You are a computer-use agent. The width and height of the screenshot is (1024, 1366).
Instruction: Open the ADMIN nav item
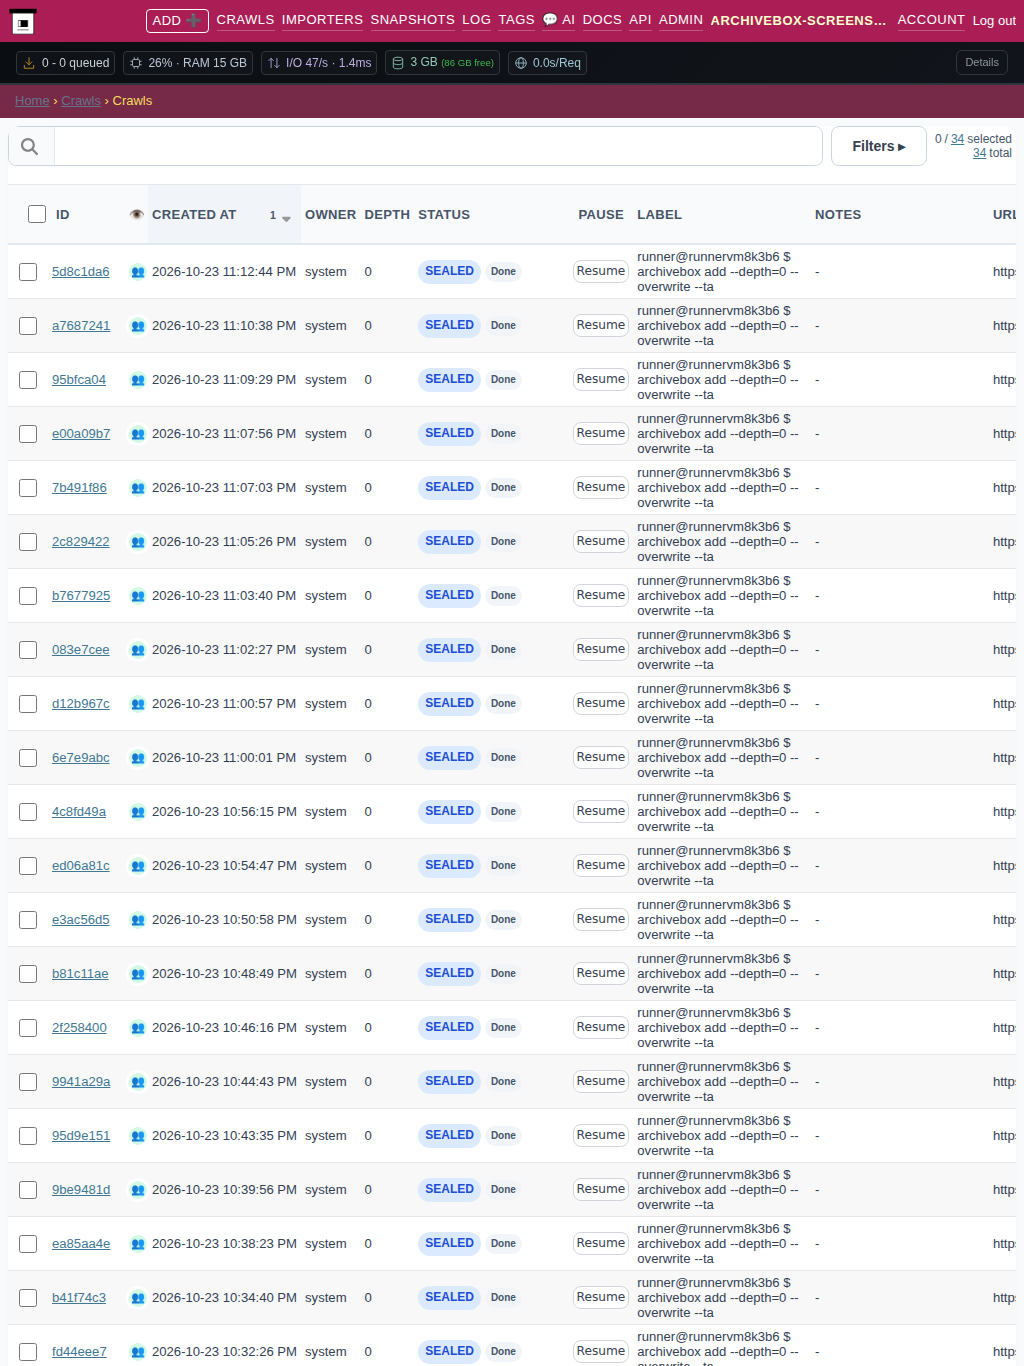click(x=681, y=20)
